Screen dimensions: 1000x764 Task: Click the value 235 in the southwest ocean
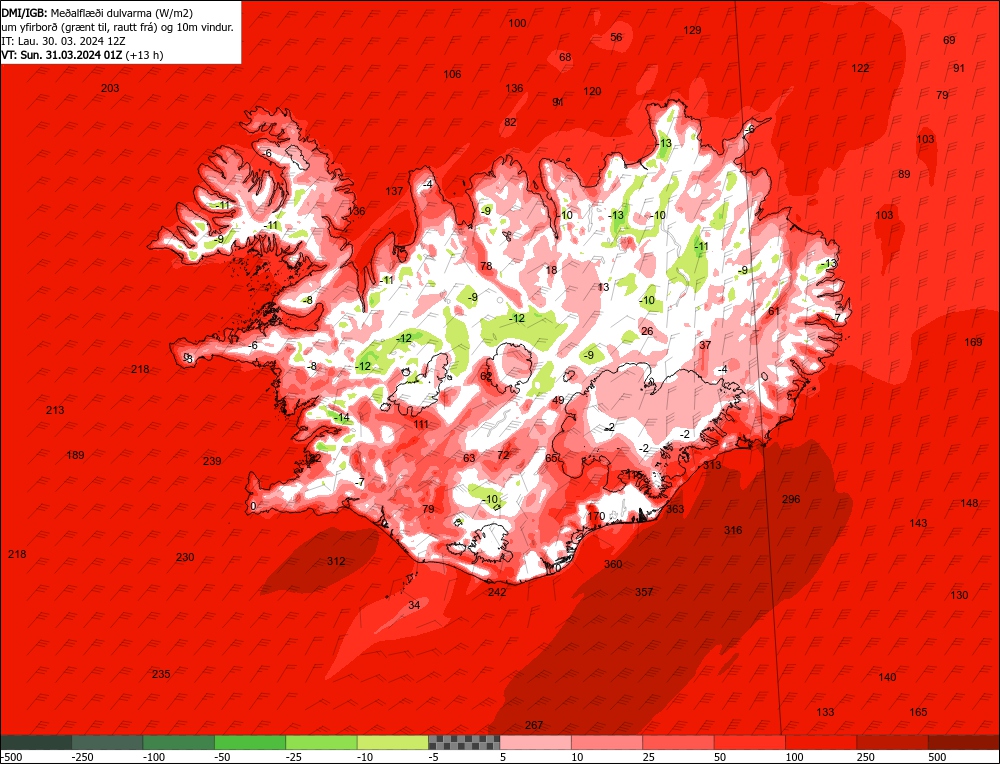tap(161, 674)
